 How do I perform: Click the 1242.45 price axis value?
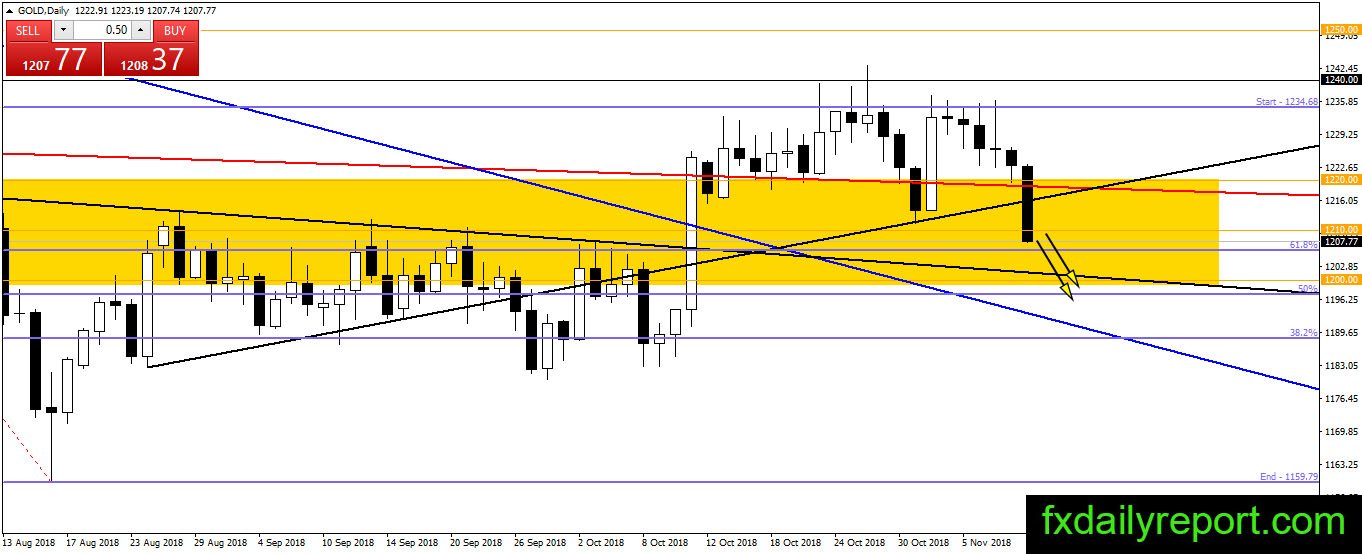(1339, 69)
